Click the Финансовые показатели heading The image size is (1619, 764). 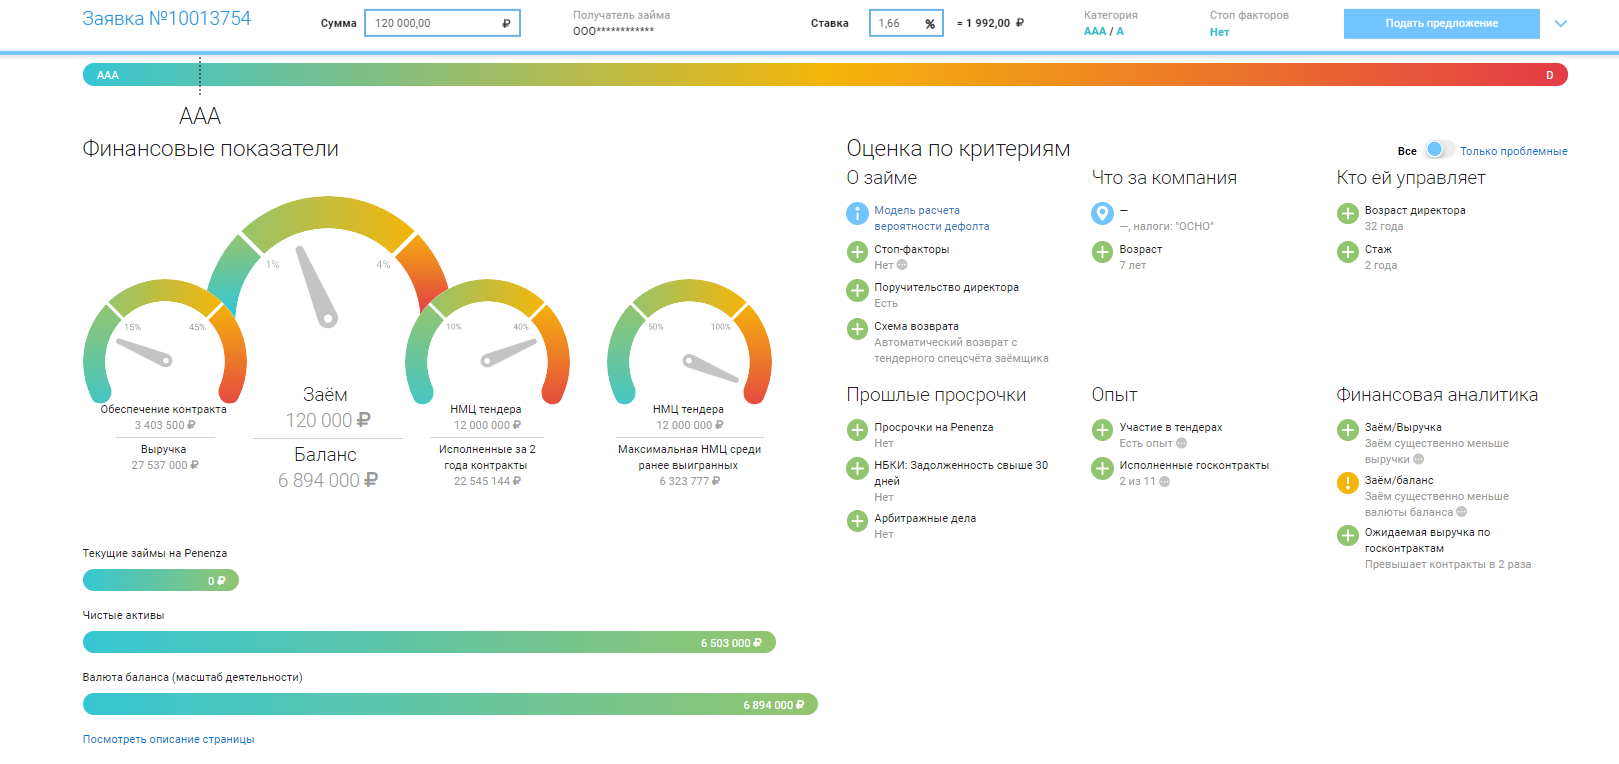210,149
